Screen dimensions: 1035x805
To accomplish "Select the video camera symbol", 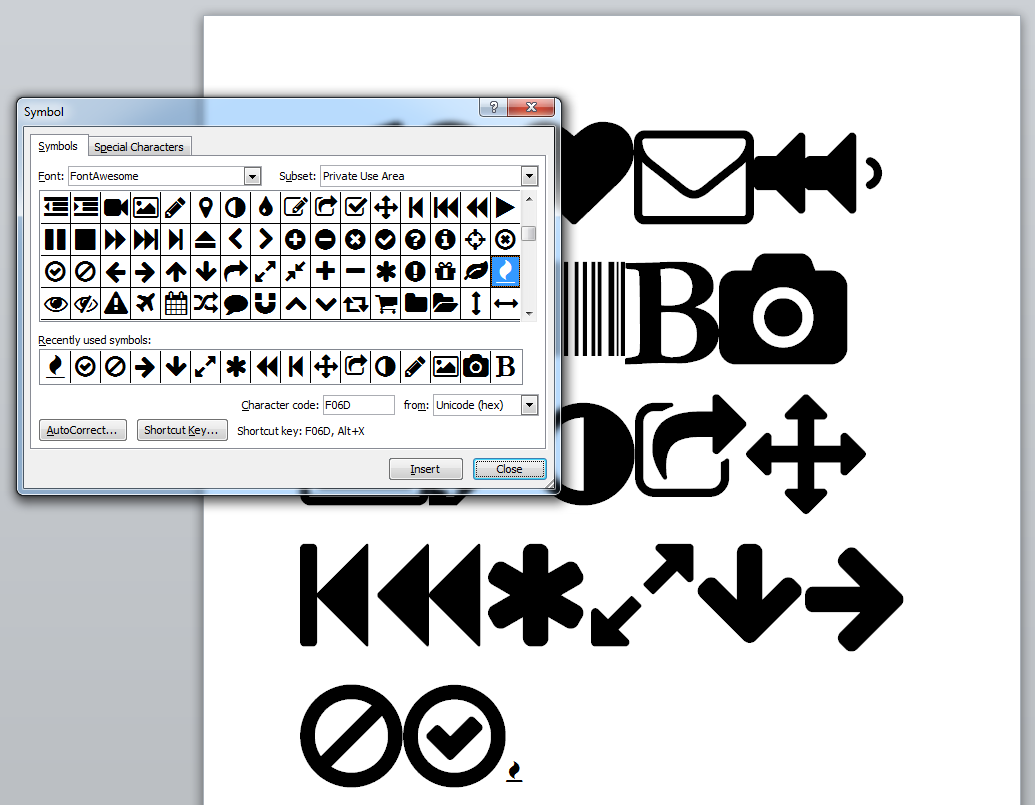I will [x=115, y=207].
